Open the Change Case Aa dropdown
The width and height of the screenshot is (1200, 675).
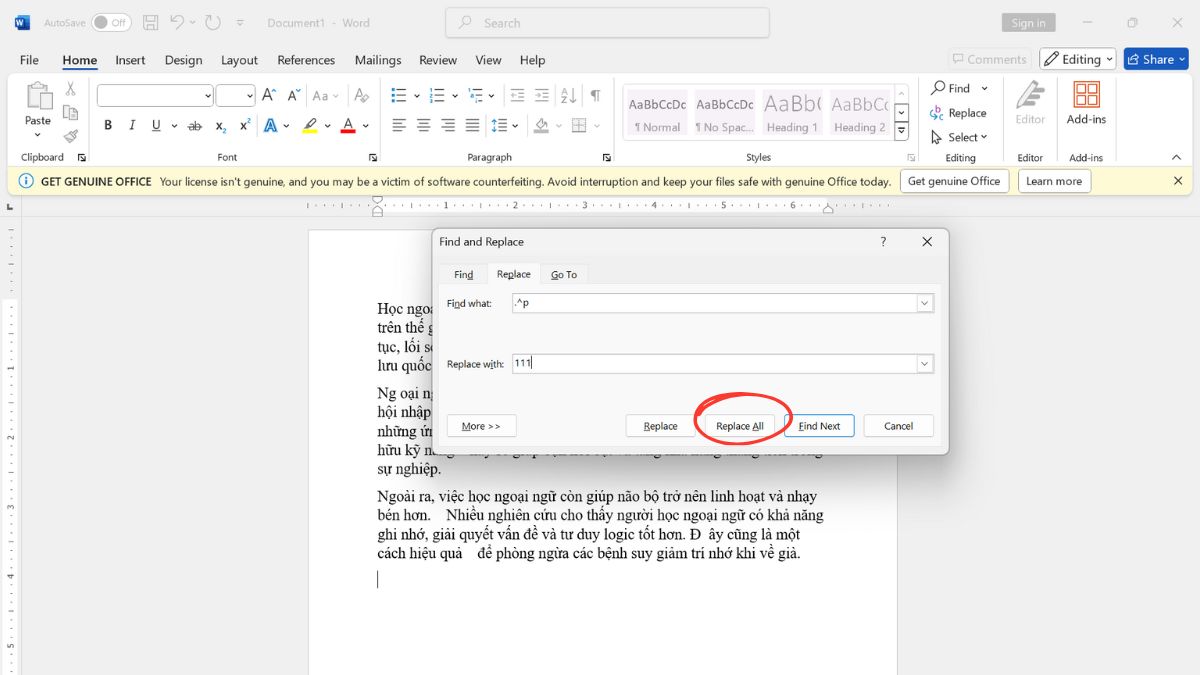click(326, 96)
